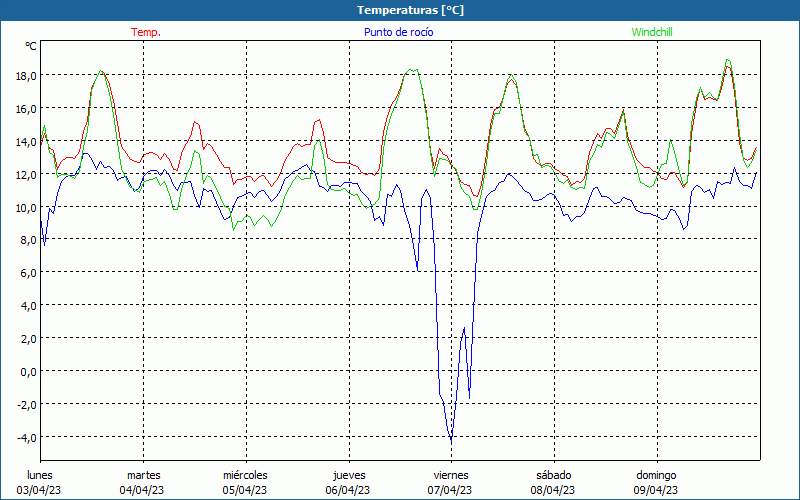The image size is (800, 500).
Task: Click the 05/04/23 date label
Action: [x=245, y=490]
